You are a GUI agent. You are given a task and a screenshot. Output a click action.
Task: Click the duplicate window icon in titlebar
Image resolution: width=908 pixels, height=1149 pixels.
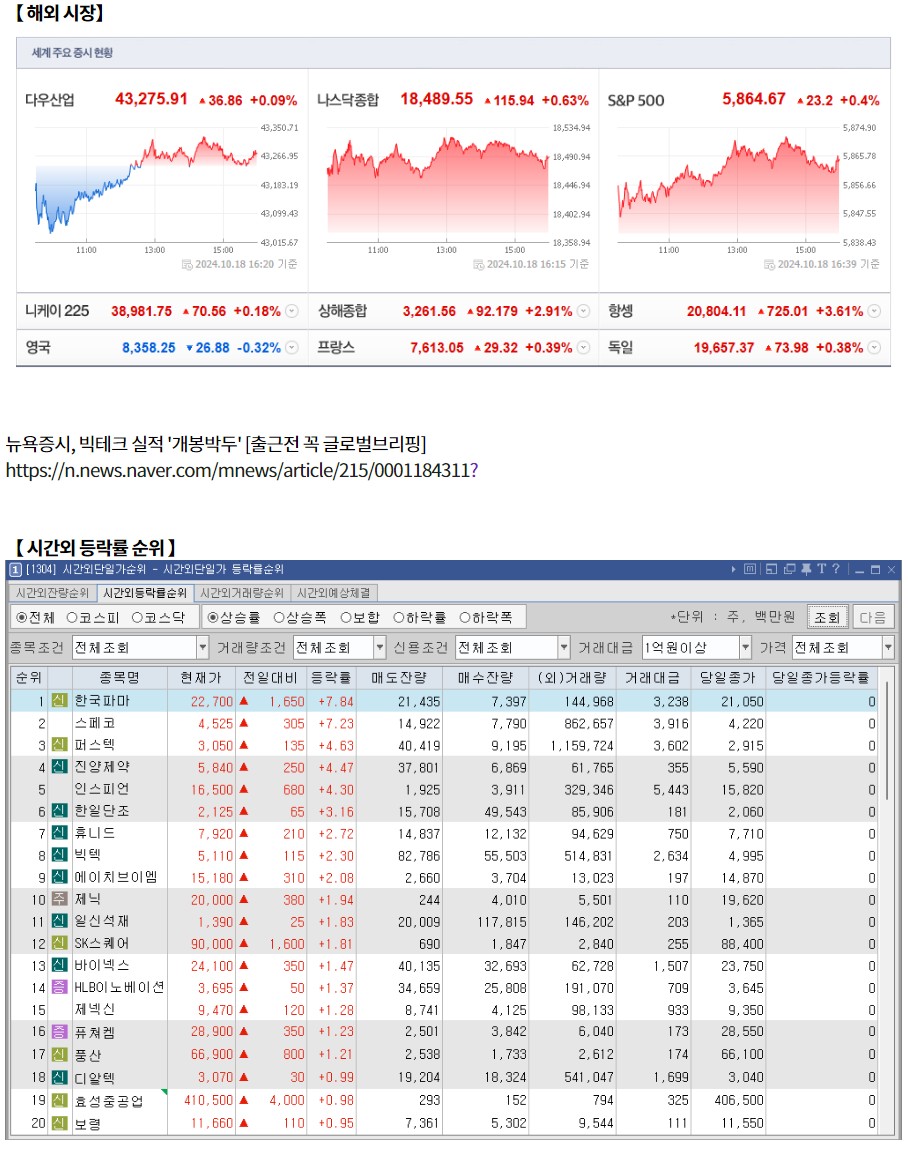(789, 568)
